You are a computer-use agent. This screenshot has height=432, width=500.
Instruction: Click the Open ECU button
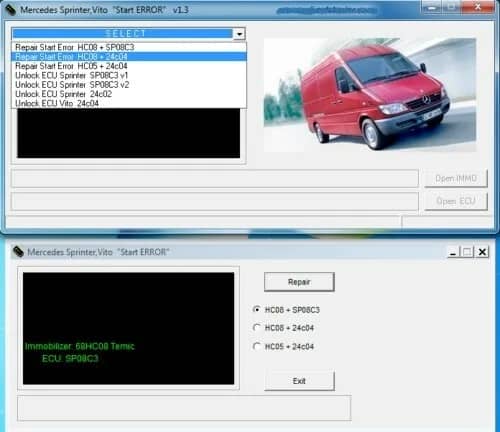click(456, 201)
